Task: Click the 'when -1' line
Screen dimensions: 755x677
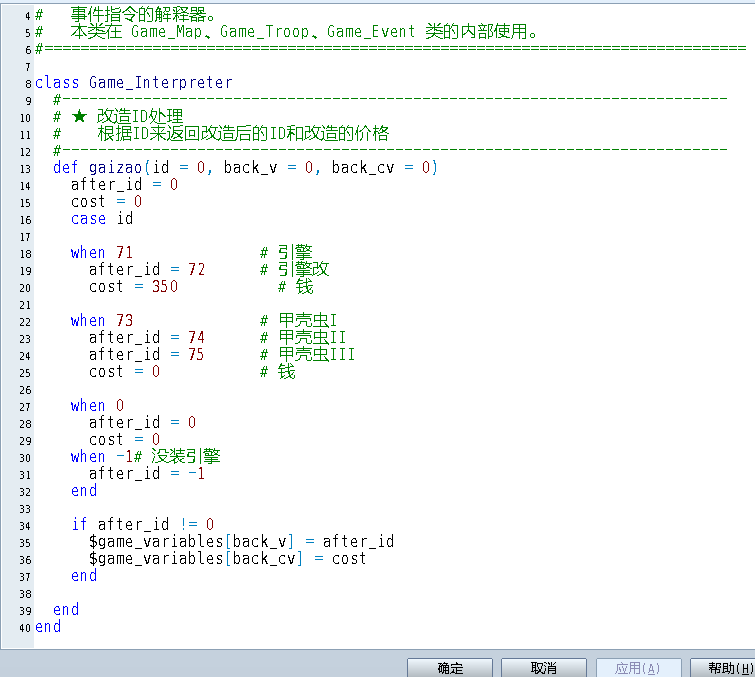Action: 102,456
